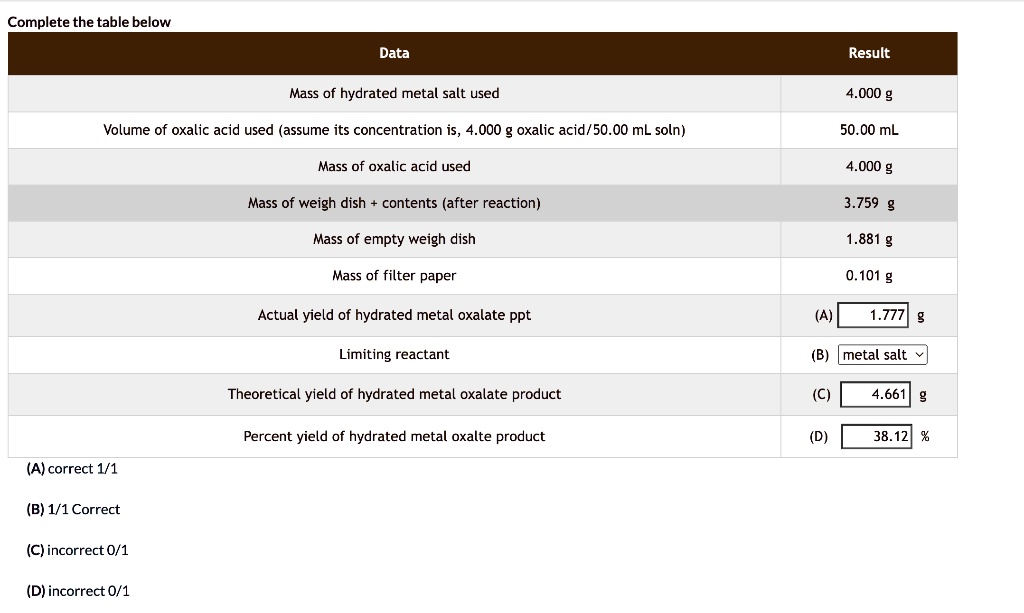Viewport: 1024px width, 613px height.
Task: Click the (A) correct 1/1 feedback text
Action: 72,468
